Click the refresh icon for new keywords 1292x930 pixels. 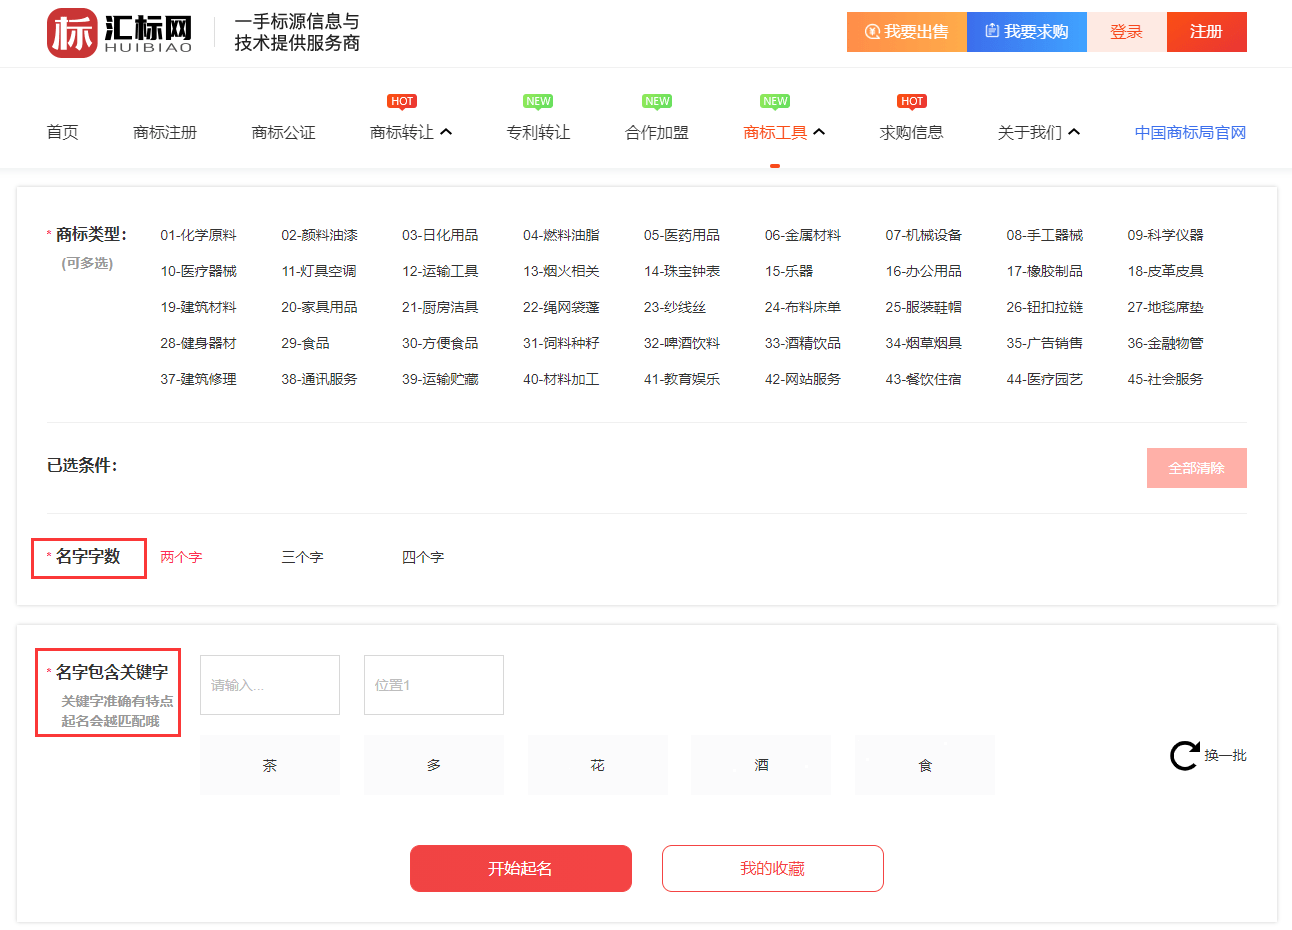point(1184,755)
